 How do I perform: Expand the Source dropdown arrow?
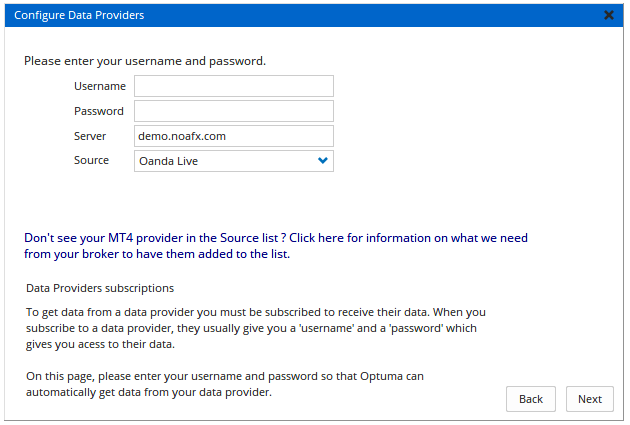tap(322, 160)
